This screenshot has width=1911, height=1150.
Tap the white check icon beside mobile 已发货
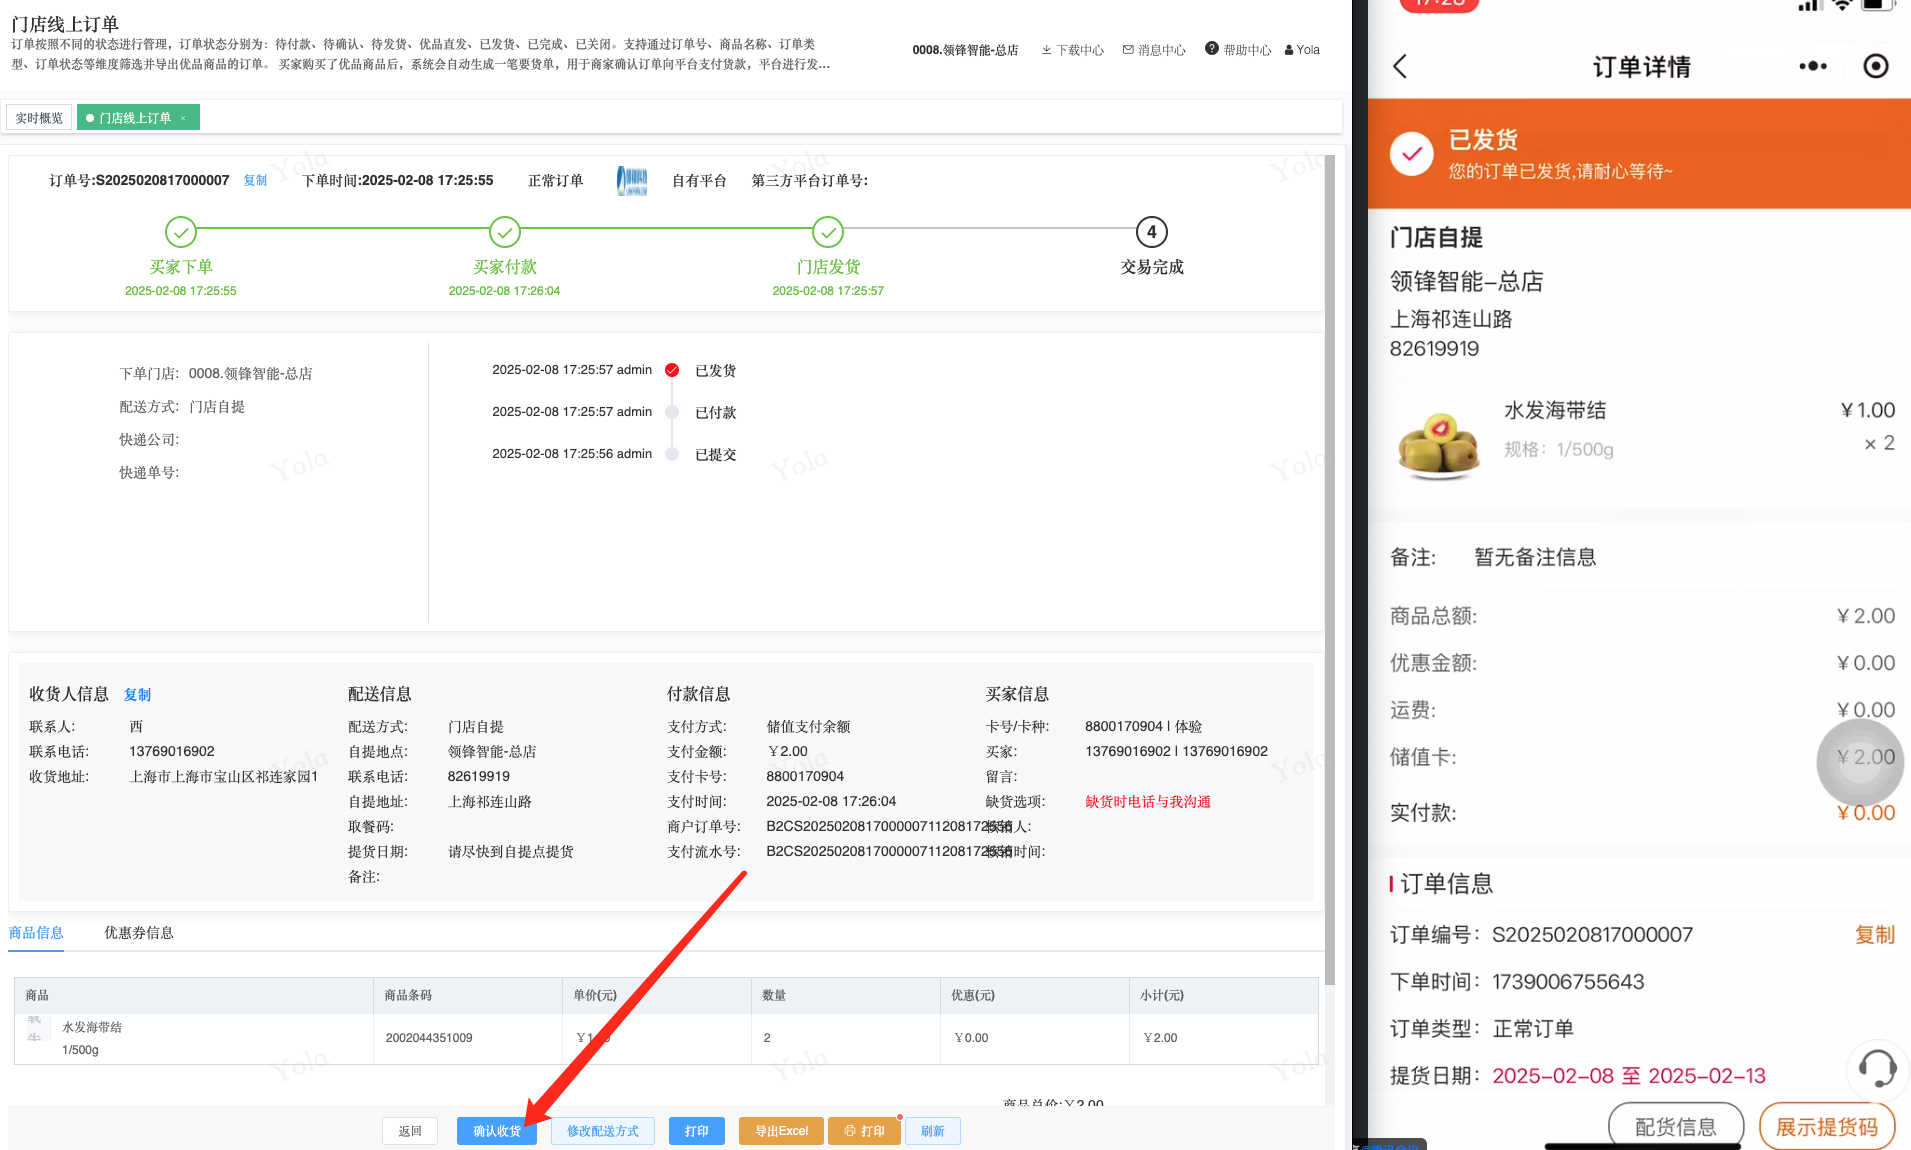1412,154
